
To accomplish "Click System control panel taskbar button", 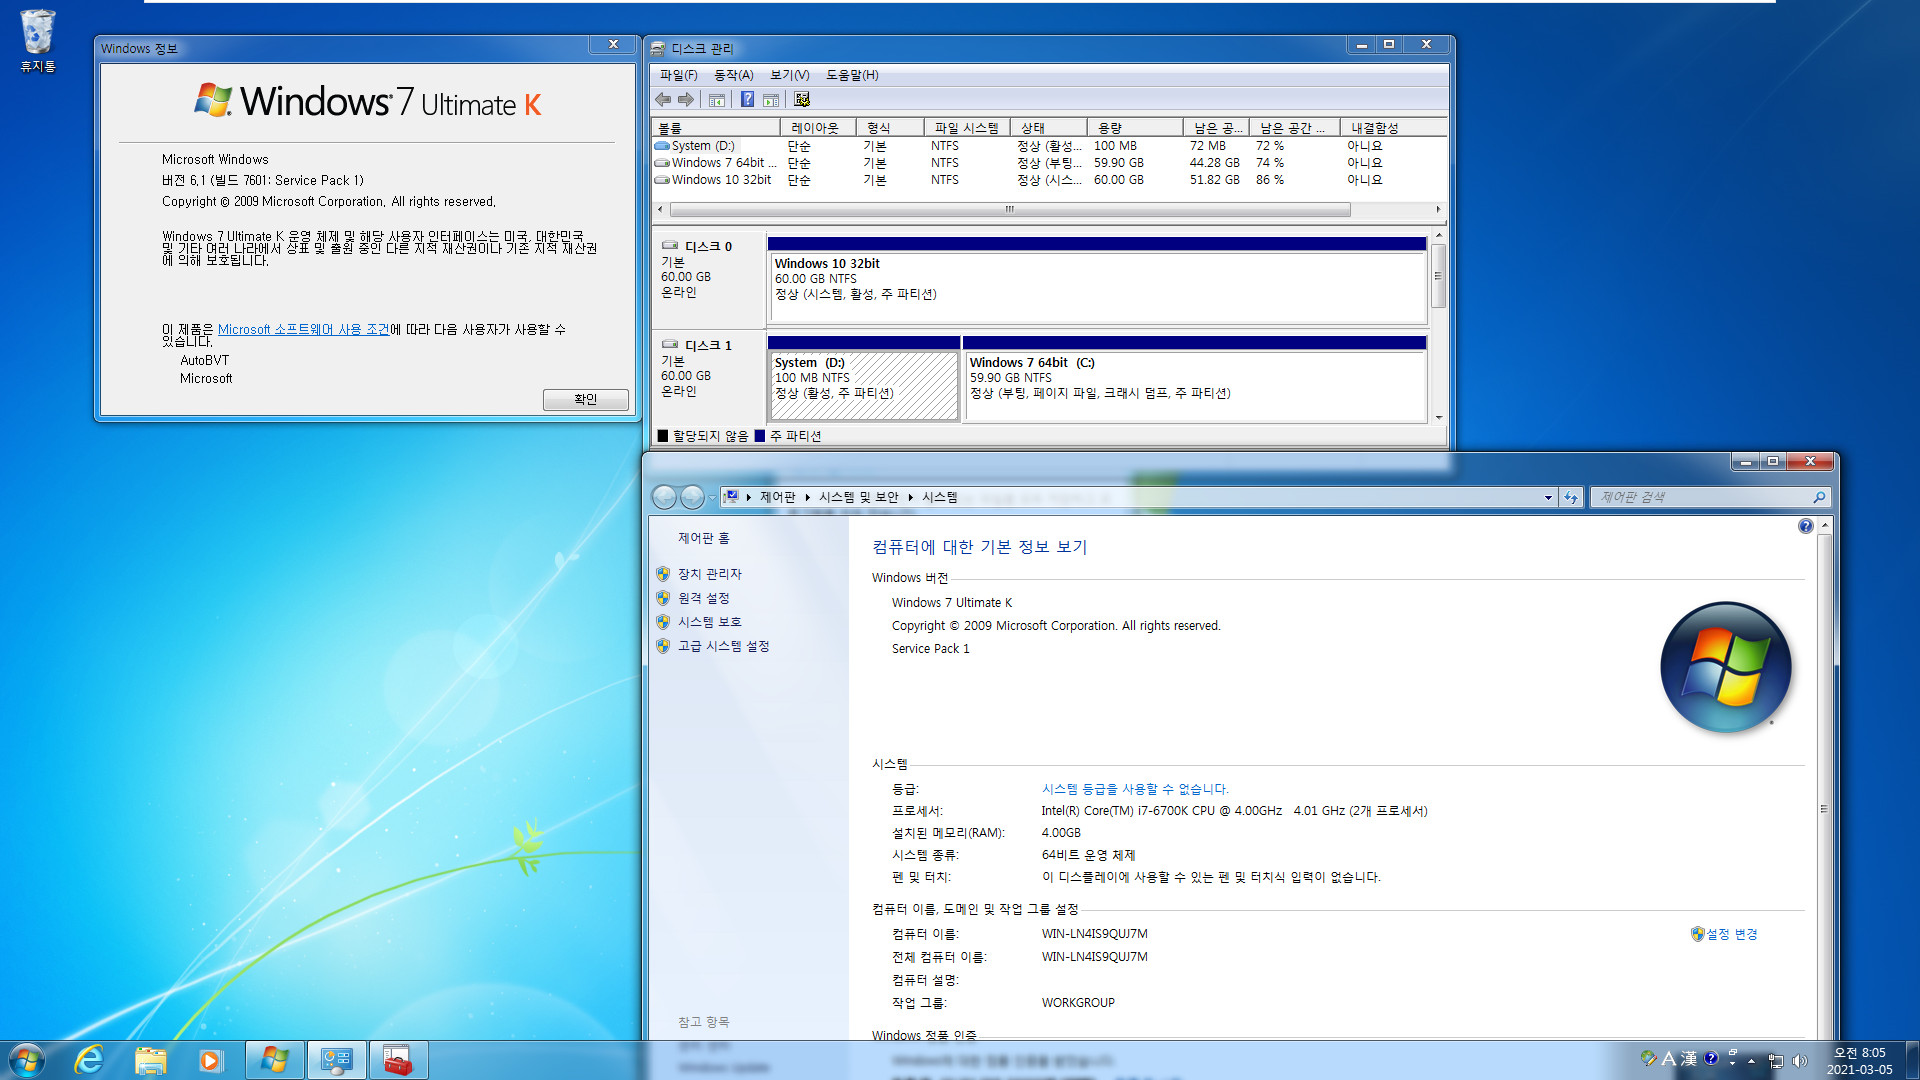I will (337, 1060).
